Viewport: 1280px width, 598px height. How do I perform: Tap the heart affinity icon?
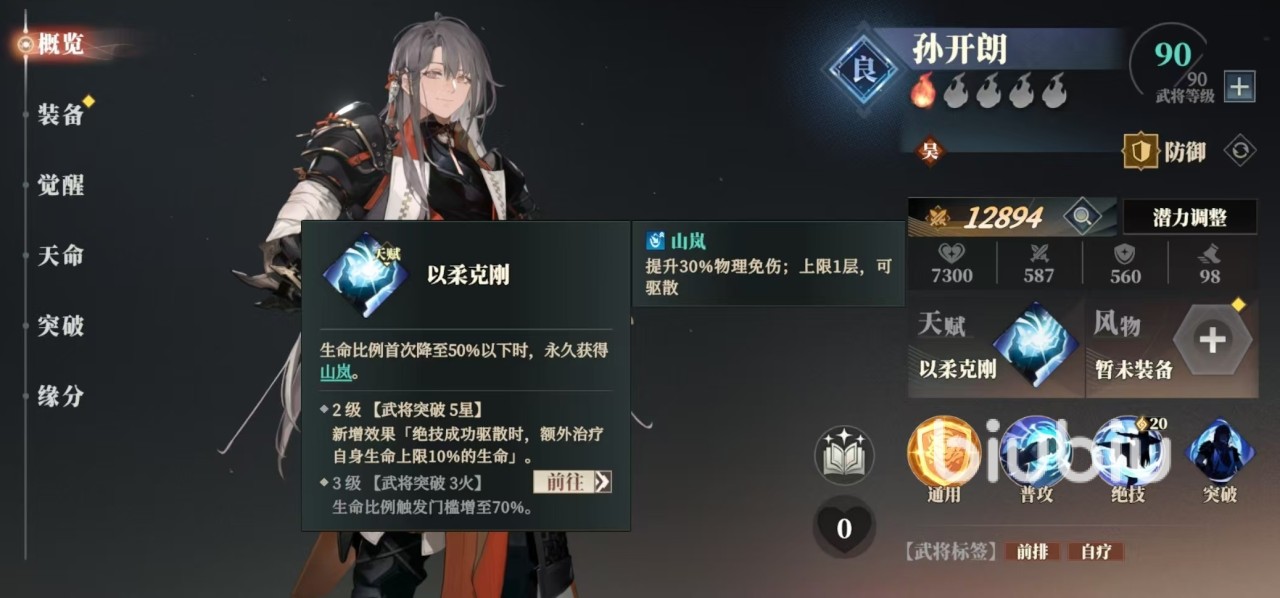pyautogui.click(x=844, y=527)
